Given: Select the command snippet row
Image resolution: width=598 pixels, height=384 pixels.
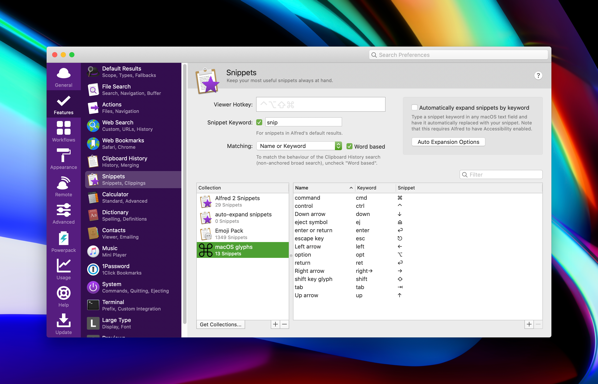Looking at the screenshot, I should click(418, 198).
